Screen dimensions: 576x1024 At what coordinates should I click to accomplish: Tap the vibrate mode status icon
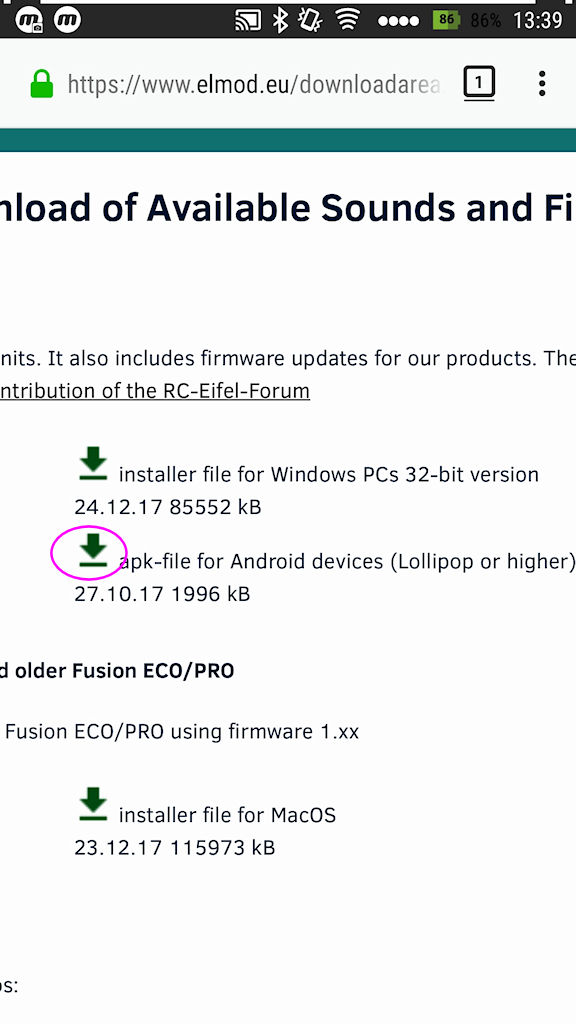tap(310, 20)
